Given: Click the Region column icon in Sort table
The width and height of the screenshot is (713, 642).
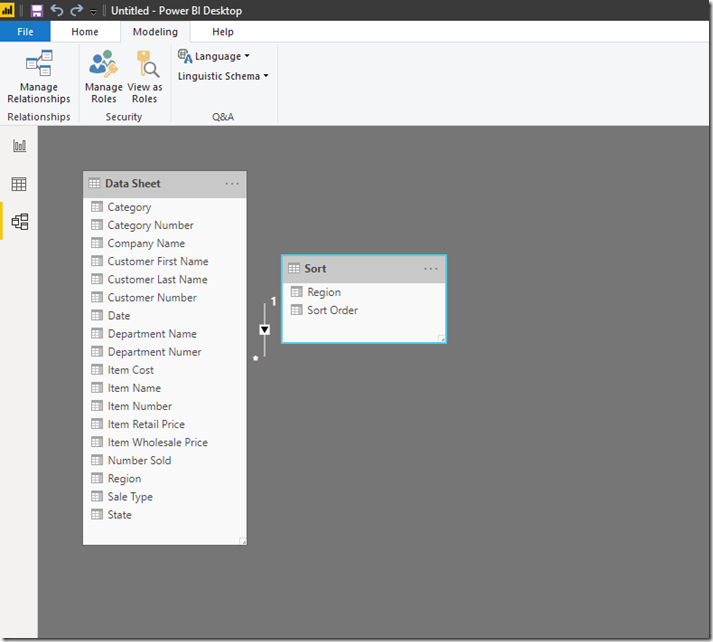Looking at the screenshot, I should coord(296,291).
